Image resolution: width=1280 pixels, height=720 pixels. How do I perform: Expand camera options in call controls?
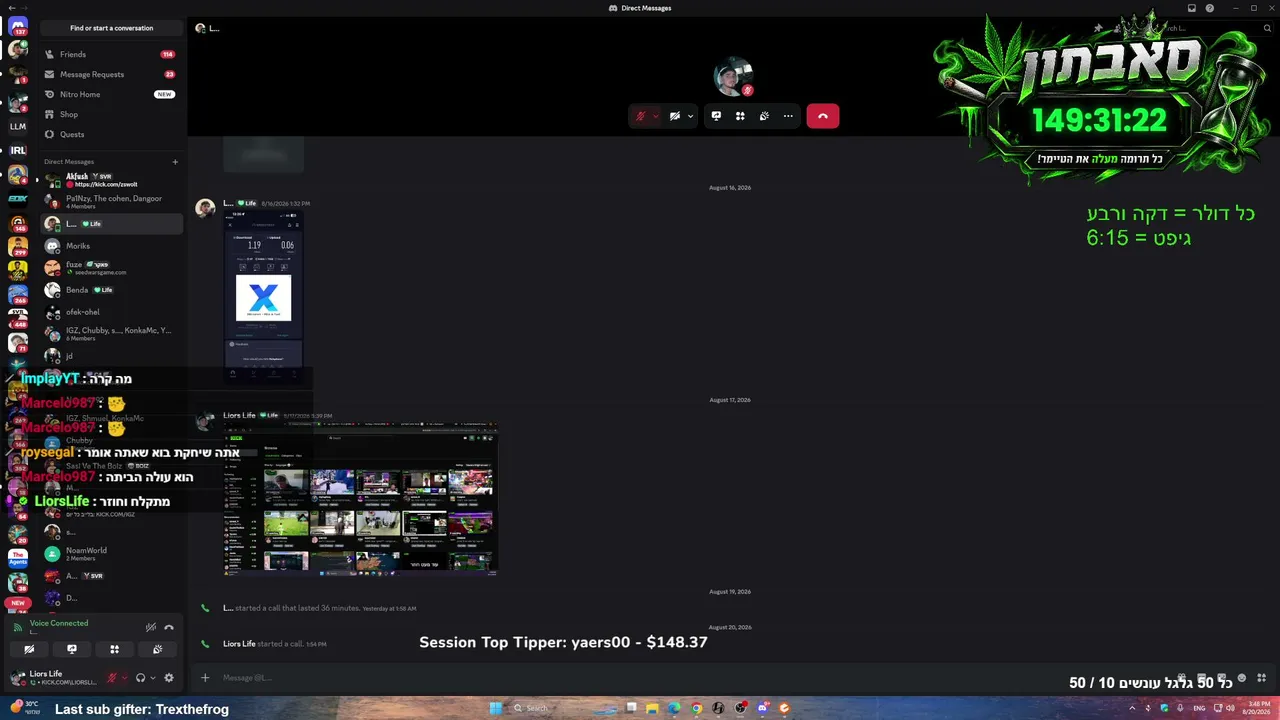690,116
